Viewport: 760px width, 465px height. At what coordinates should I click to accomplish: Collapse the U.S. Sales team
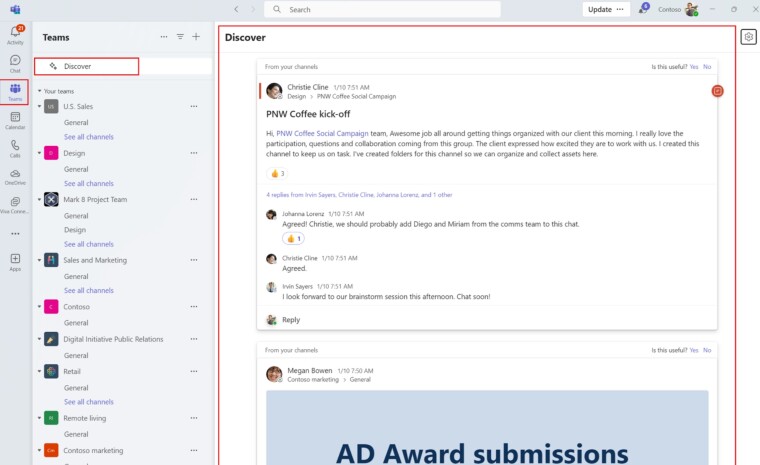[39, 106]
